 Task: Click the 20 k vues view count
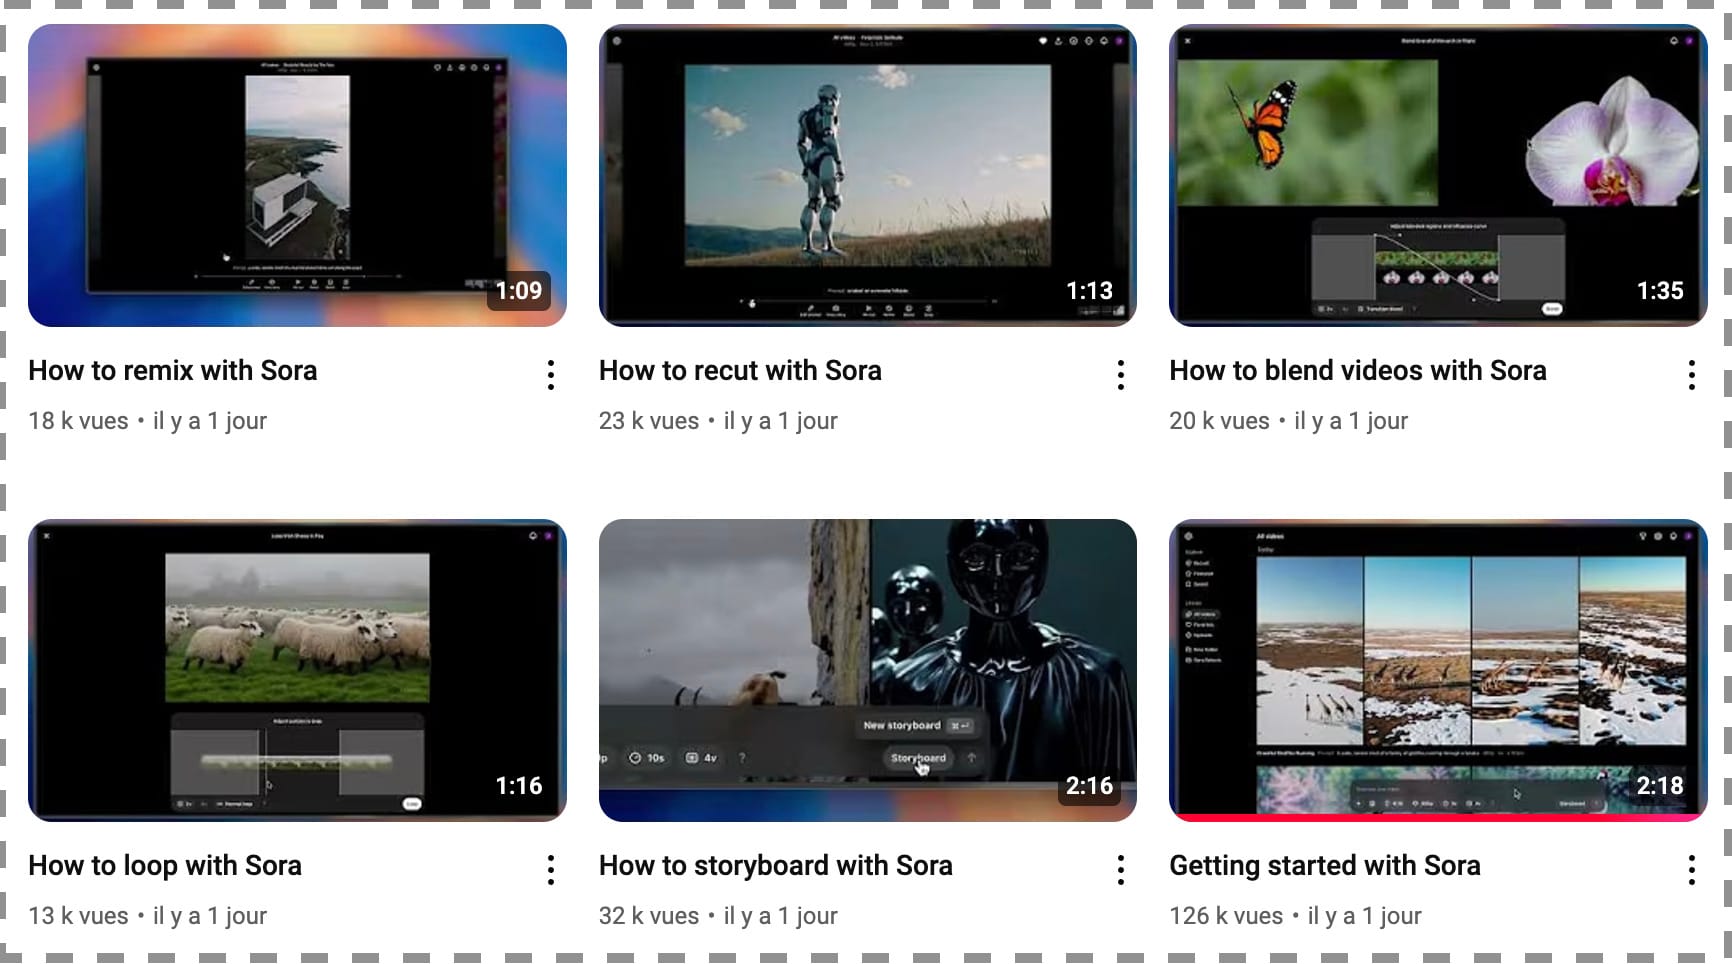coord(1219,421)
